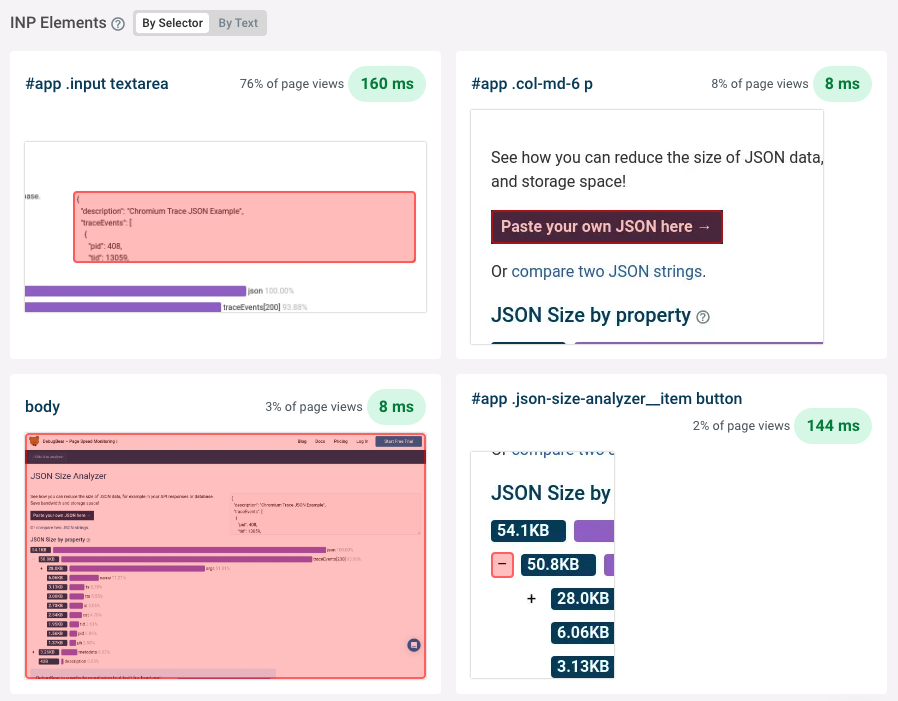Click the 54.1KB size label
898x701 pixels.
528,530
